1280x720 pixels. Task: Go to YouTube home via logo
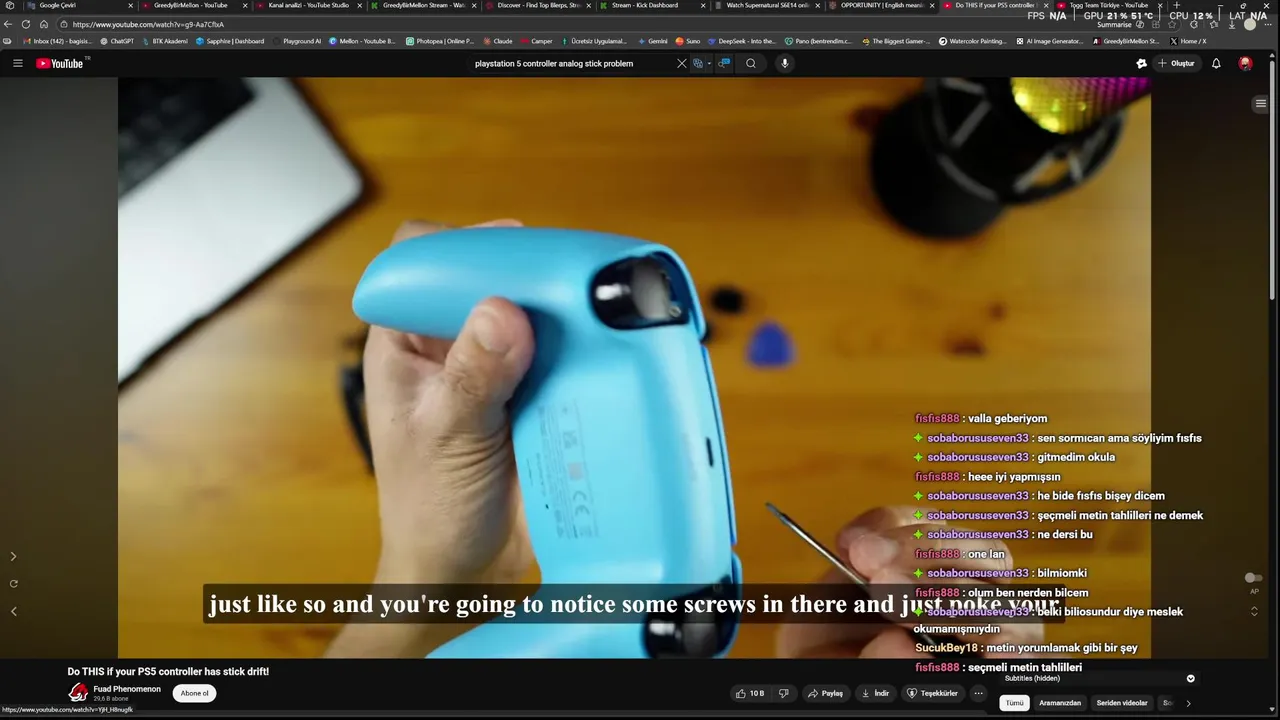[60, 63]
